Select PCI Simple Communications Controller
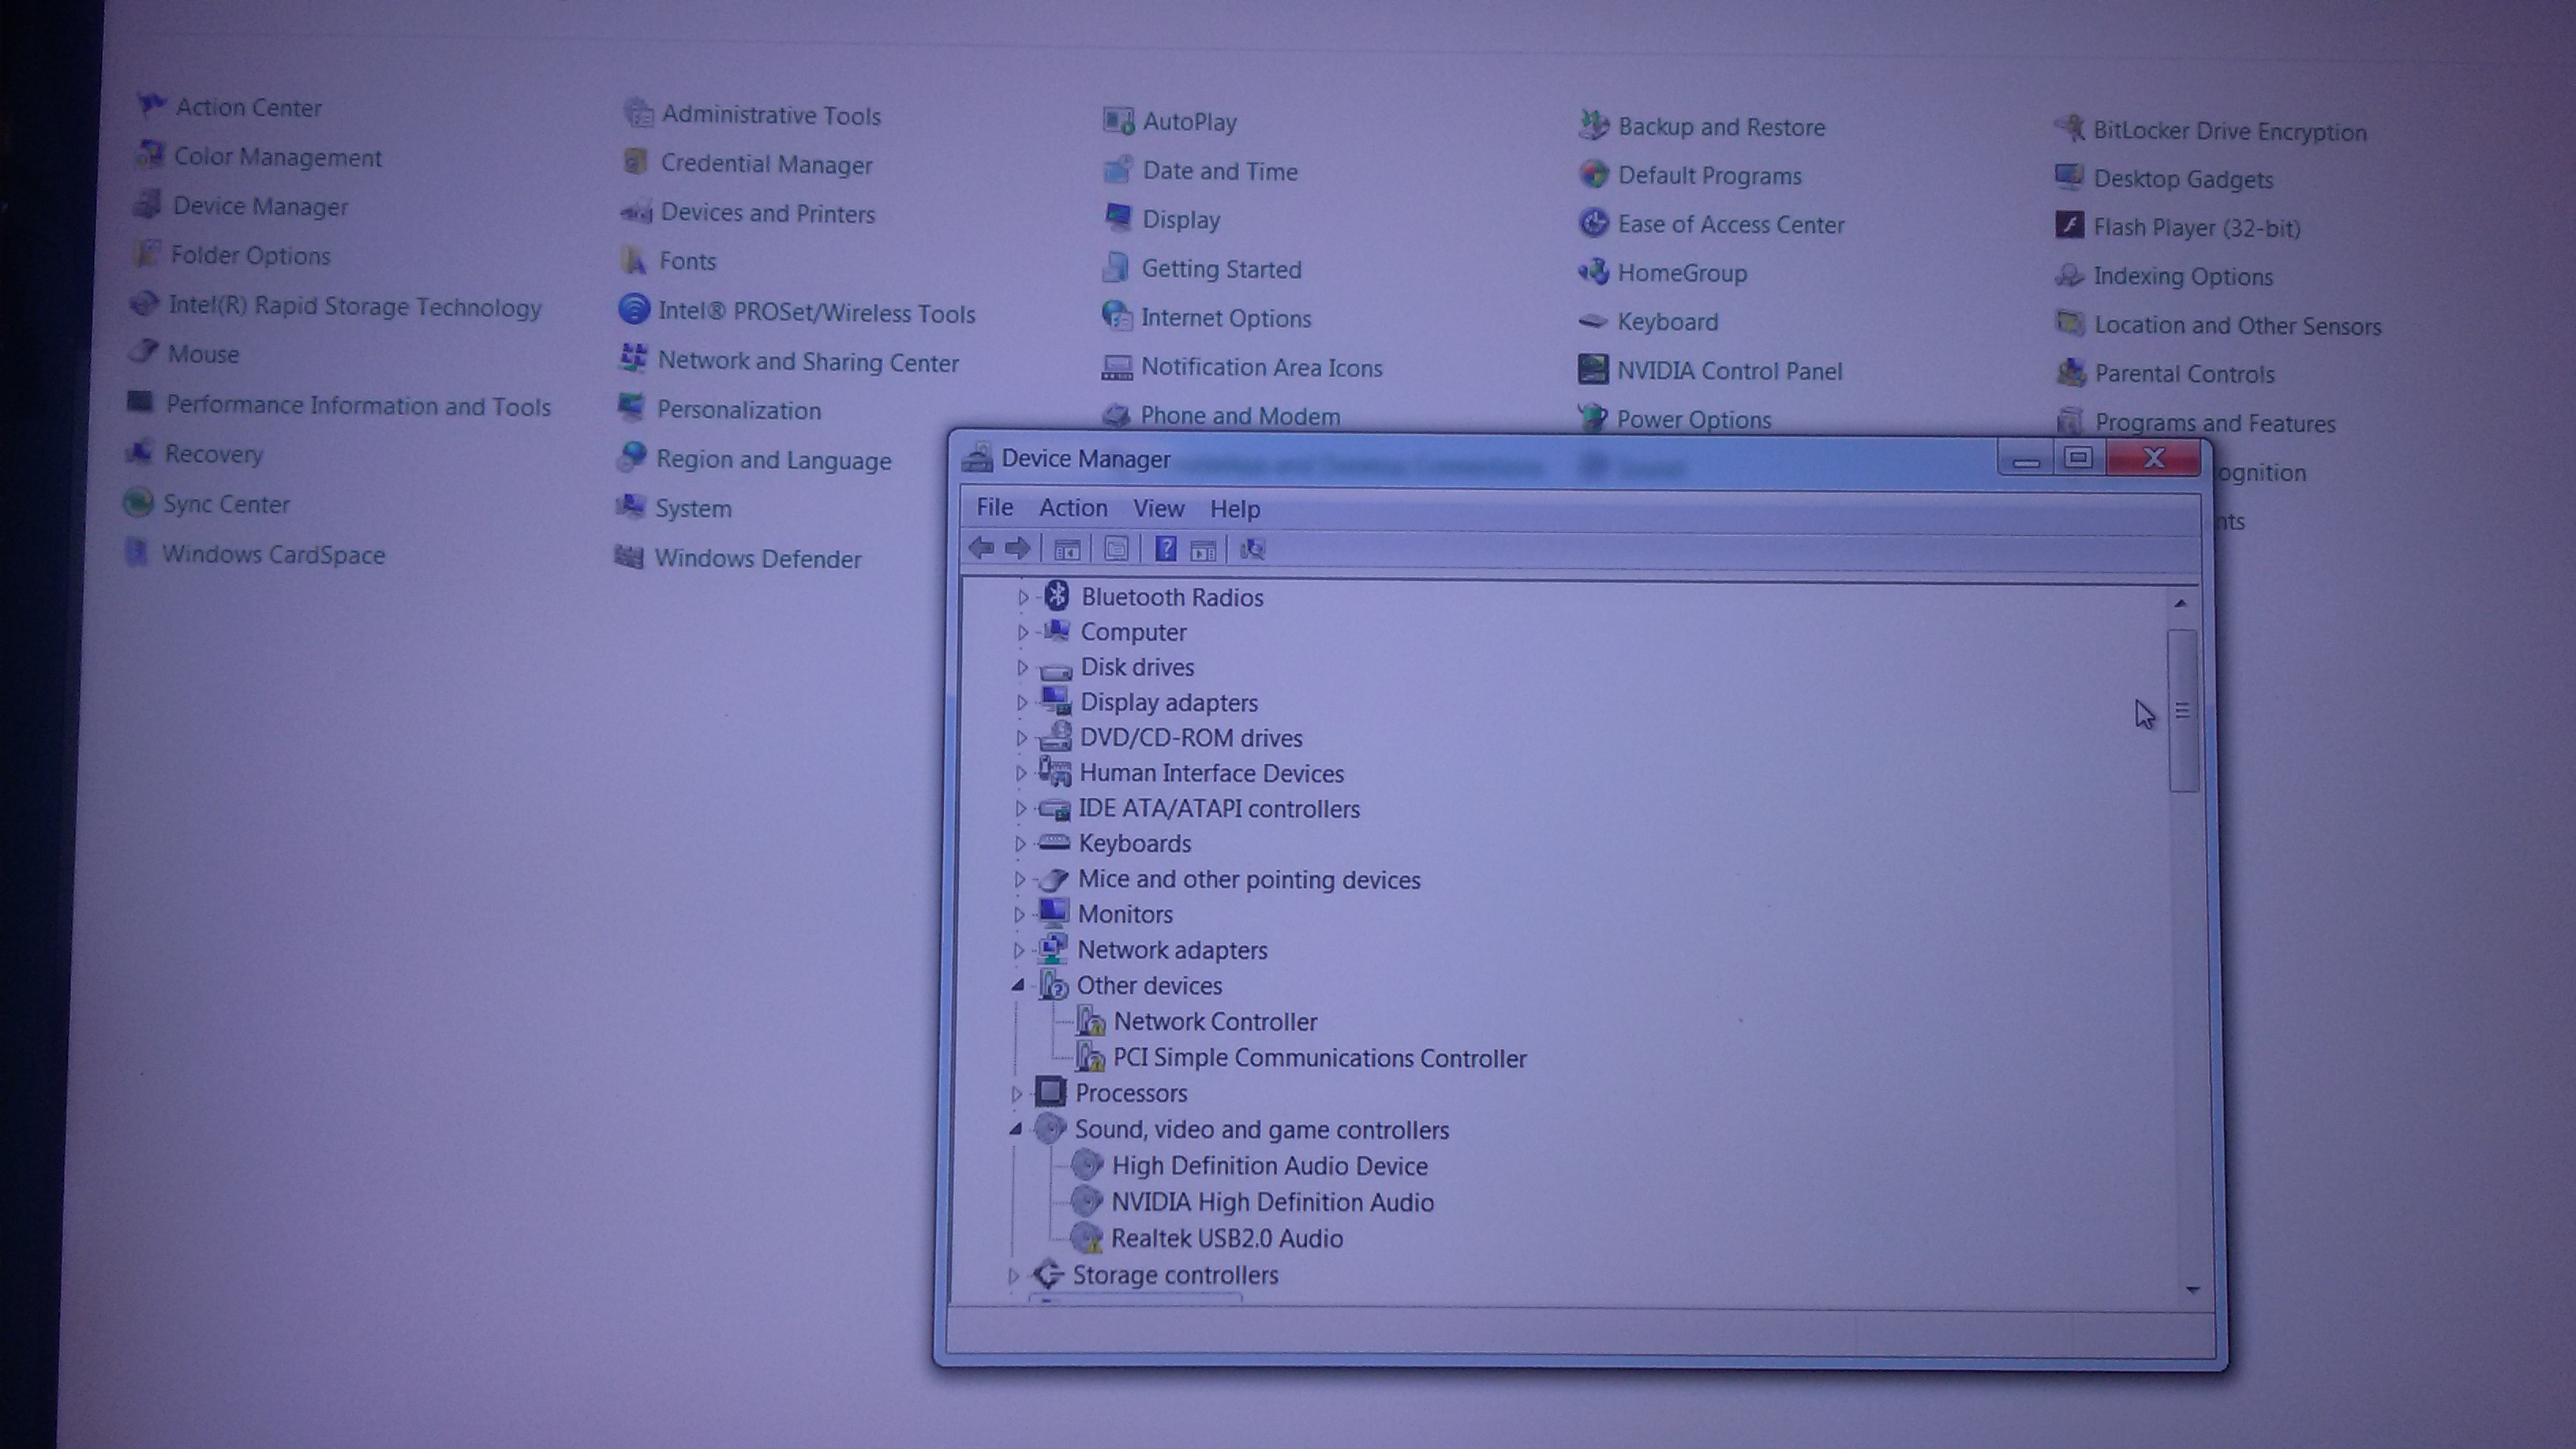This screenshot has width=2576, height=1449. pos(1319,1058)
